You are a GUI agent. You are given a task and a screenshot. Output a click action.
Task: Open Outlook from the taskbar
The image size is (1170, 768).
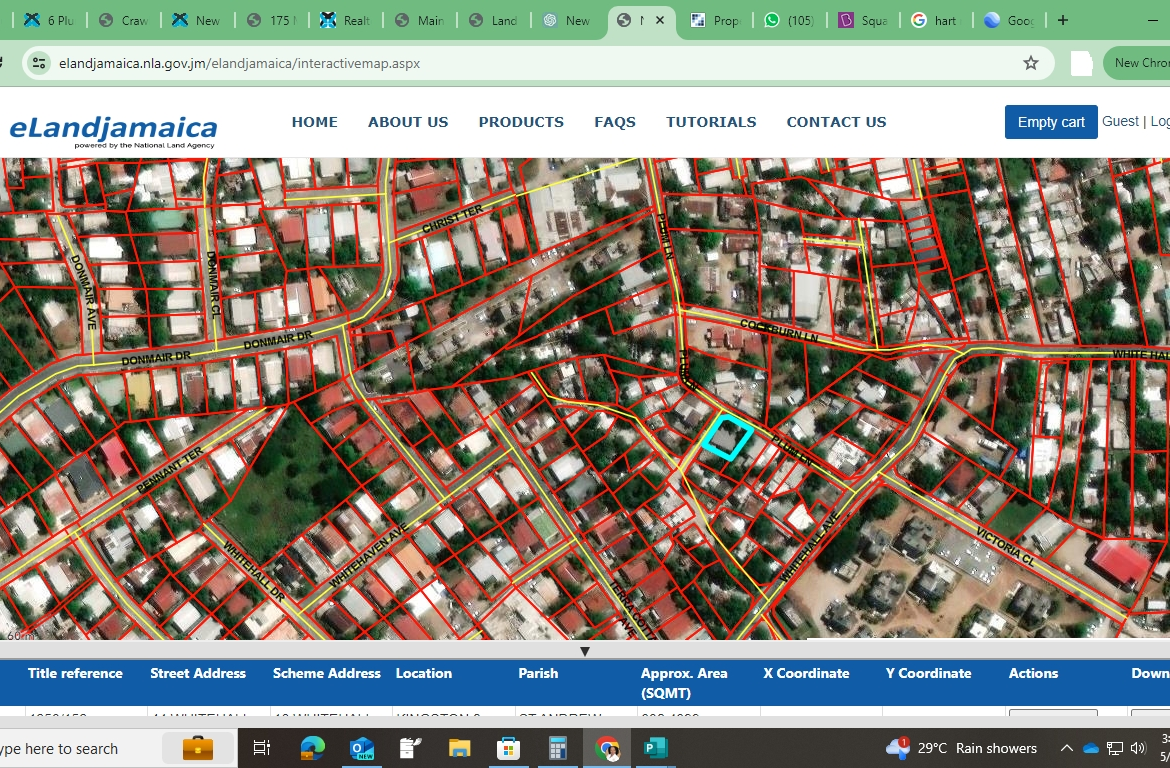click(361, 747)
